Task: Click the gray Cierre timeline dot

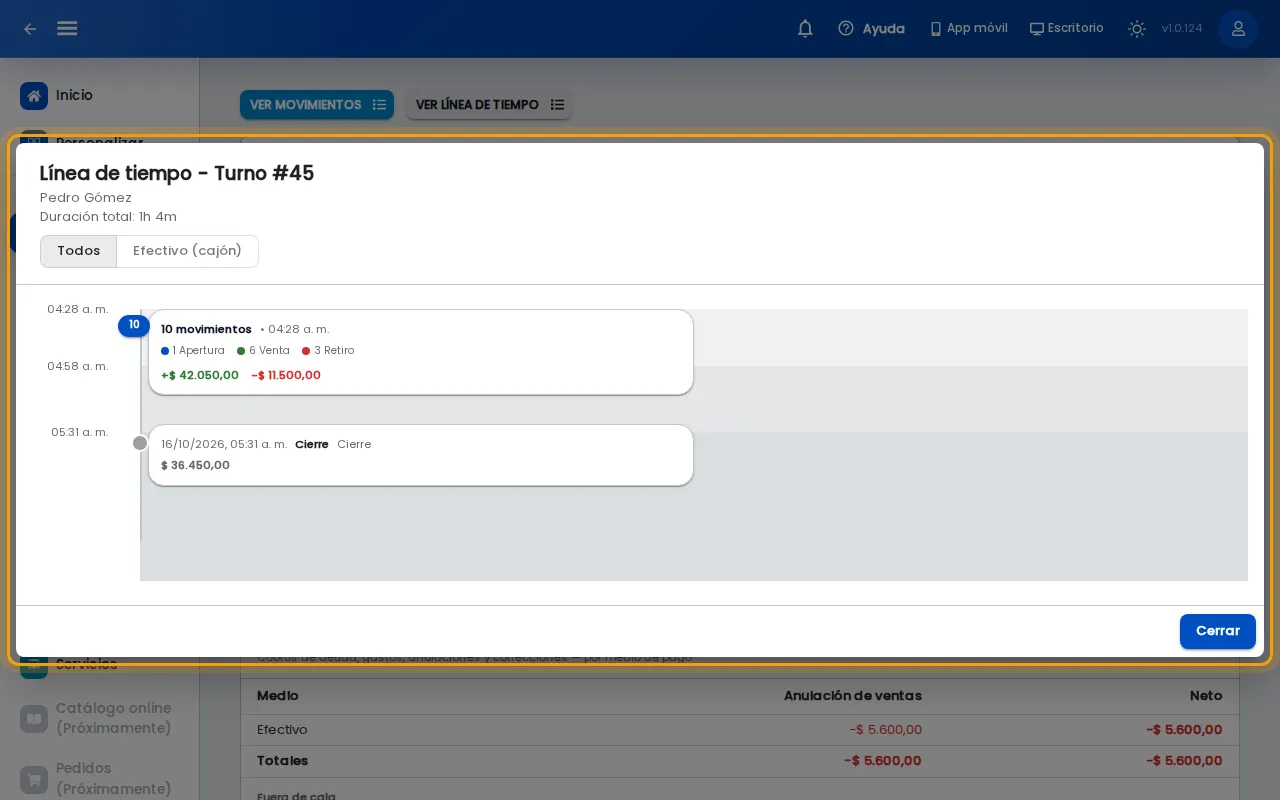Action: 140,443
